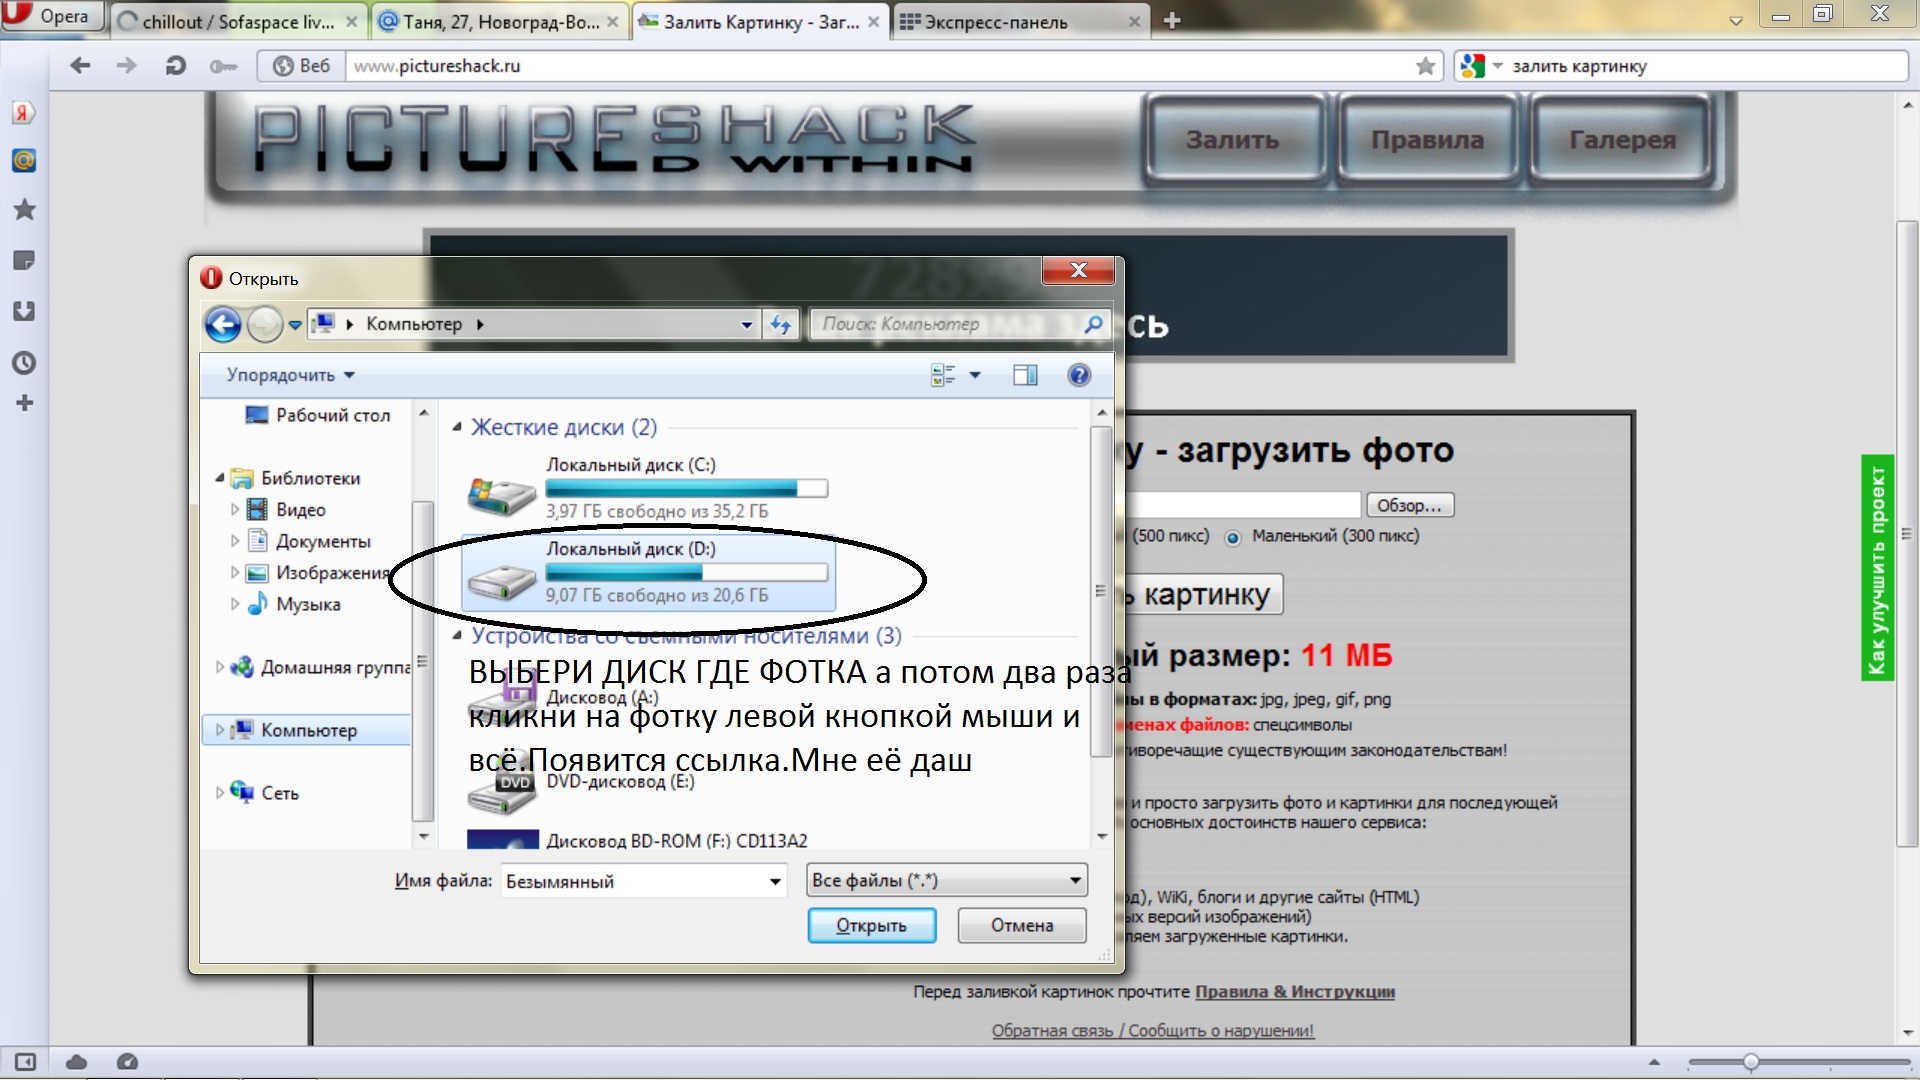Screen dimensions: 1920x1080
Task: Open Opera Link cloud icon in status bar
Action: [x=77, y=1062]
